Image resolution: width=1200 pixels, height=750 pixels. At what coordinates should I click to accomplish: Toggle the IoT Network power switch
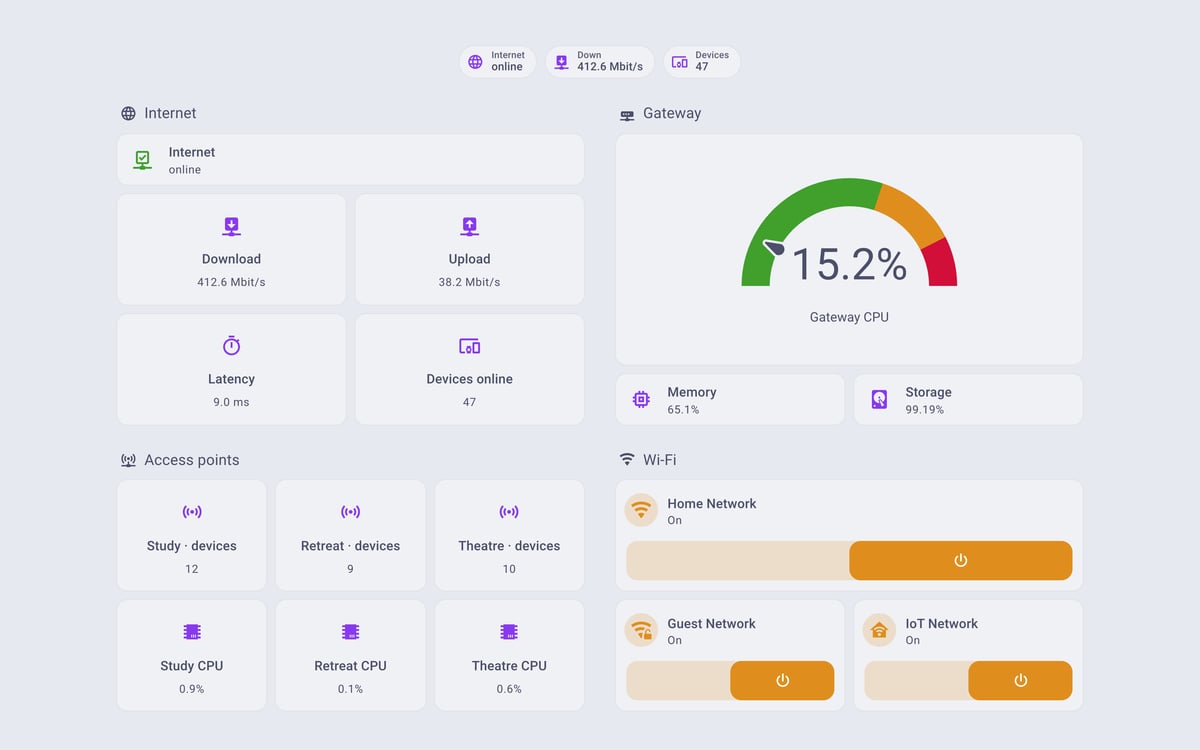(968, 680)
